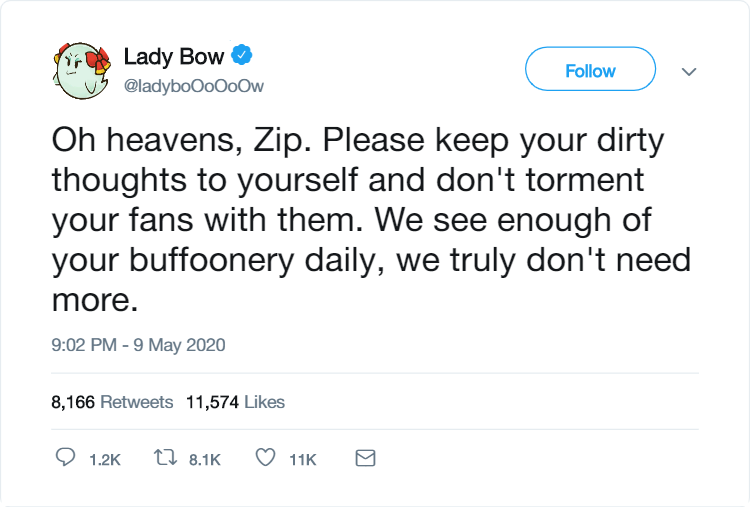Screen dimensions: 750x507
Task: Click the 1.2K reply count
Action: pos(105,460)
